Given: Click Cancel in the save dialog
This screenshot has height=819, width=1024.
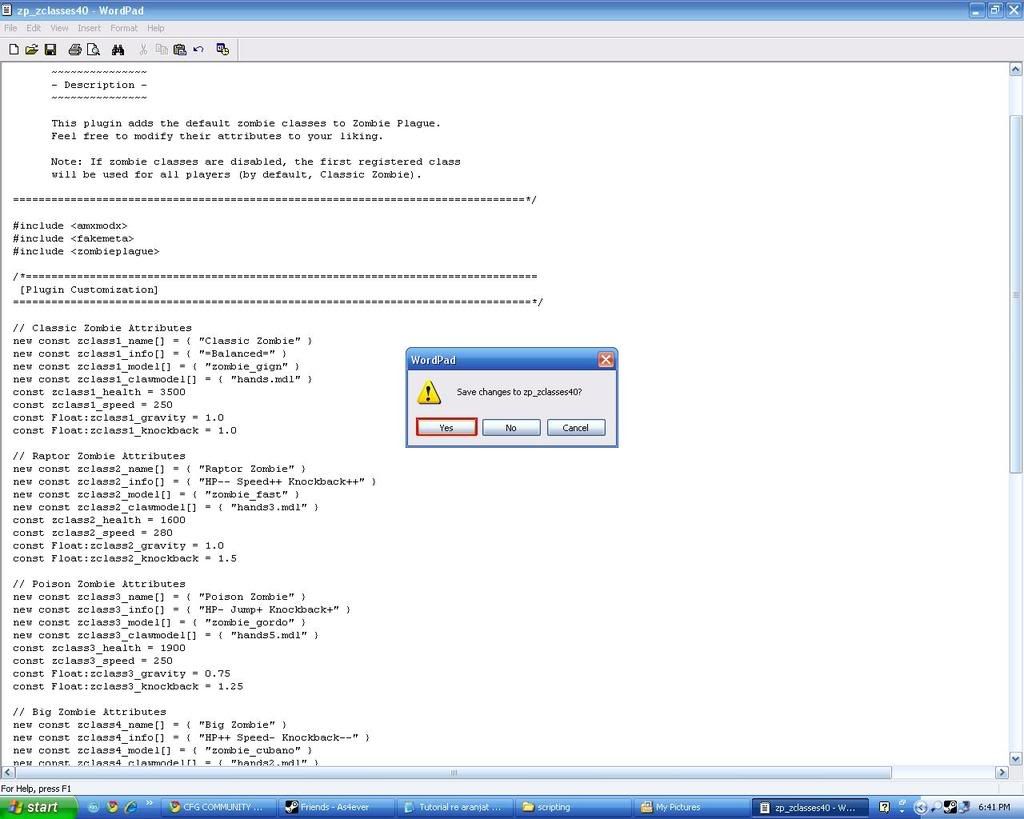Looking at the screenshot, I should coord(576,428).
